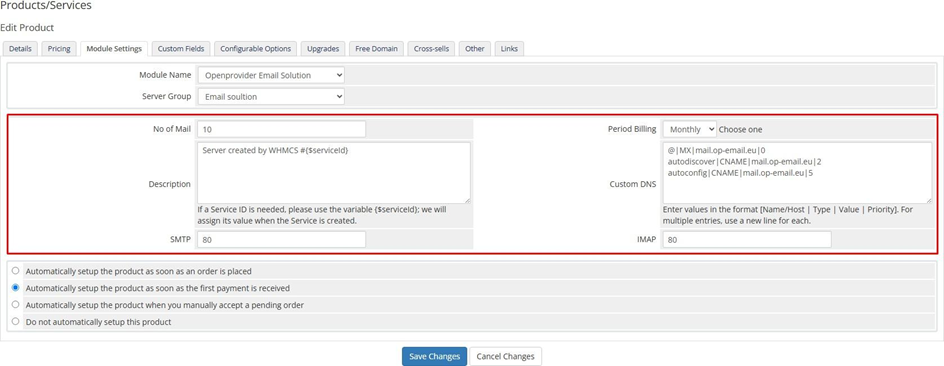This screenshot has height=366, width=944.
Task: Click the 'No of Mail' label
Action: point(172,129)
